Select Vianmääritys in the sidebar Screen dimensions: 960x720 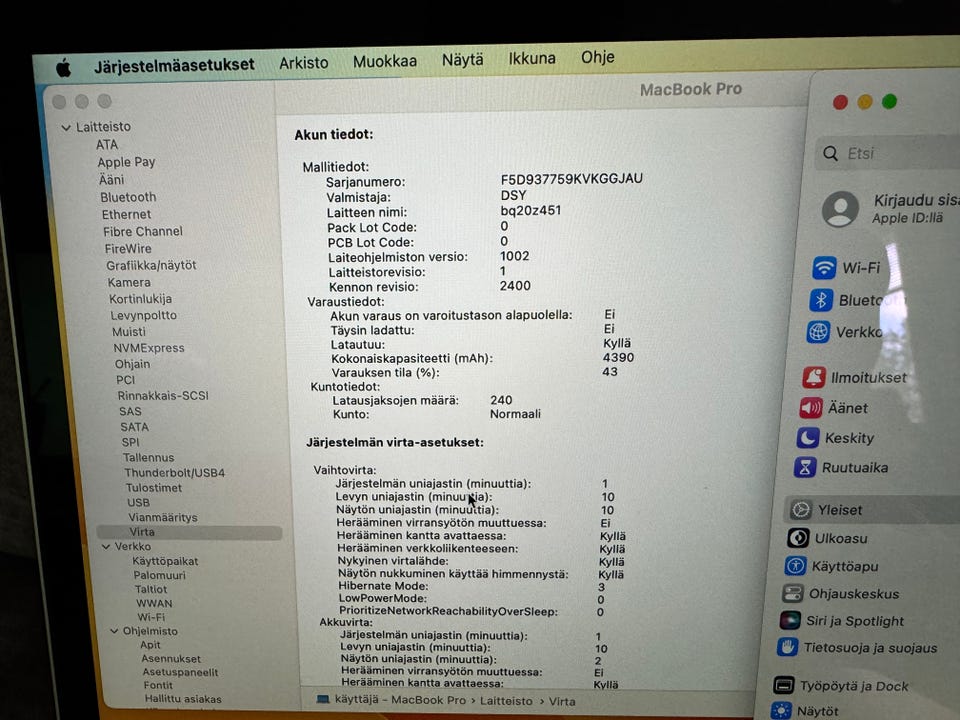pos(163,517)
